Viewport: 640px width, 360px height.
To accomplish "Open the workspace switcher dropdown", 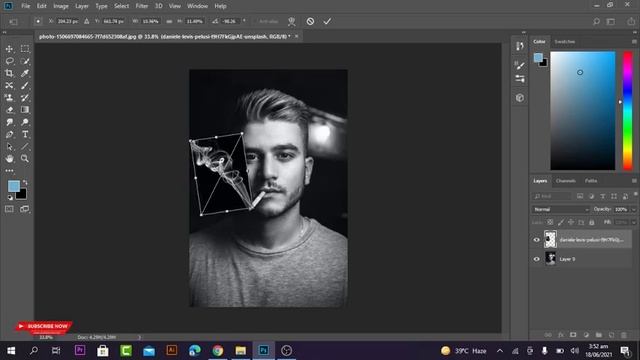I will click(x=611, y=21).
